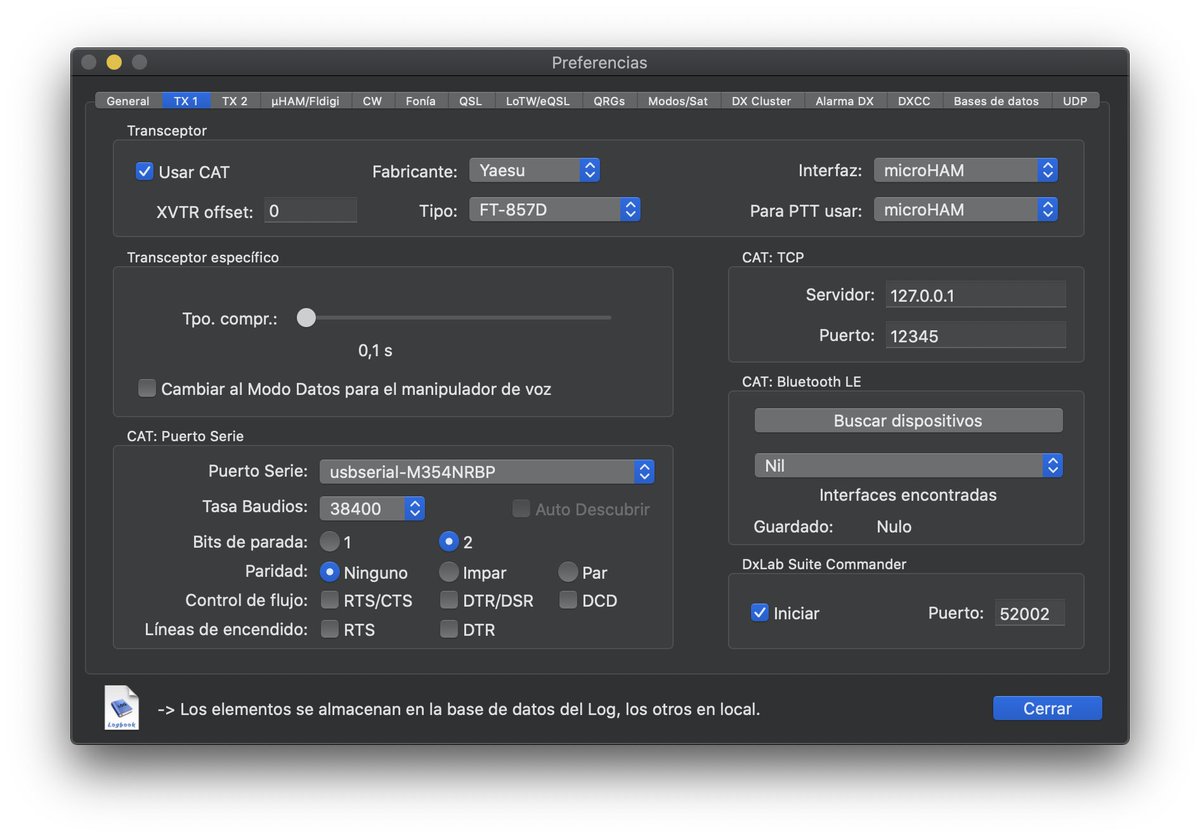1200x838 pixels.
Task: Click the Interfaces encontradas label
Action: [908, 495]
